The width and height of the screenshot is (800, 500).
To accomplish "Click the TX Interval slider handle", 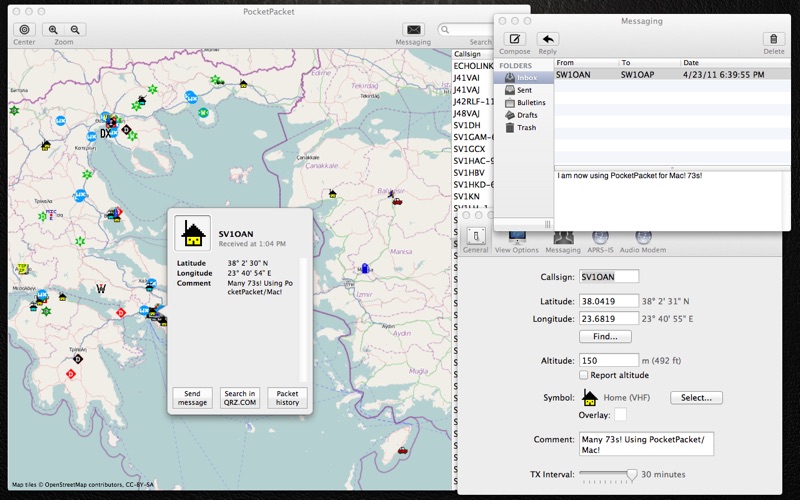I will pos(632,474).
